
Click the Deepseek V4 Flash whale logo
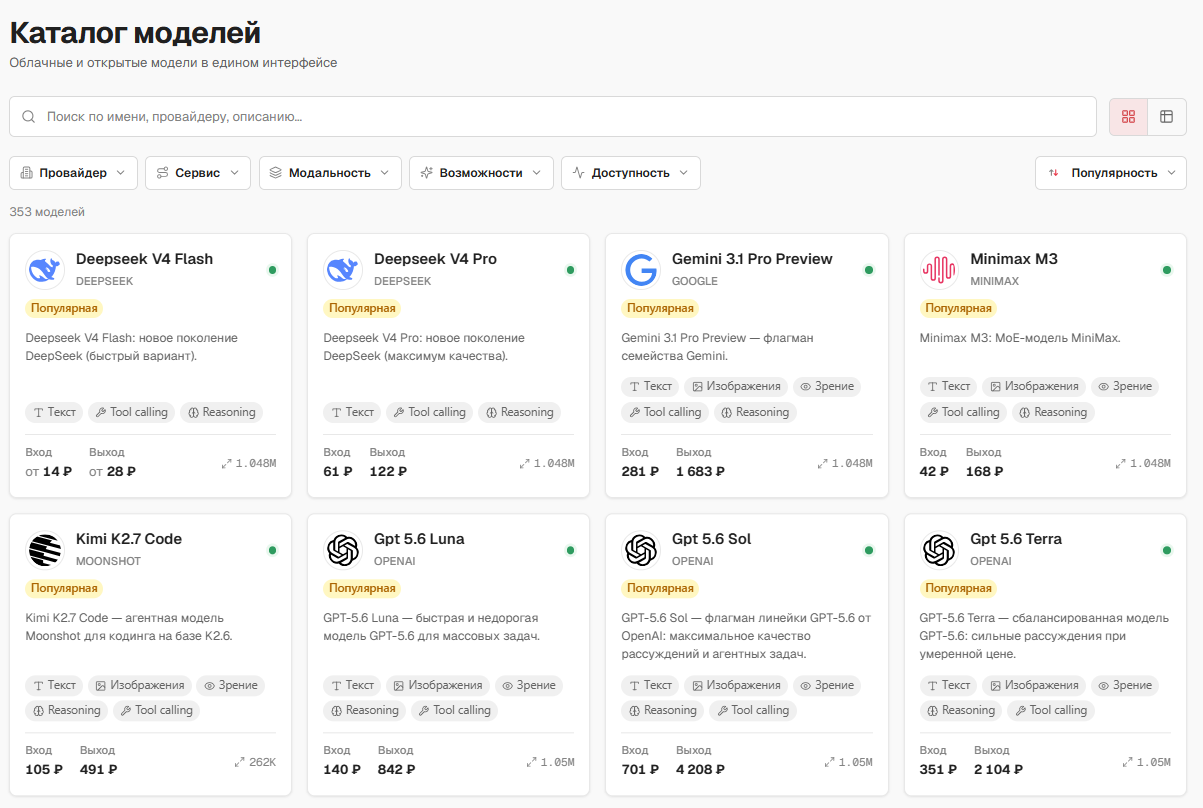45,270
